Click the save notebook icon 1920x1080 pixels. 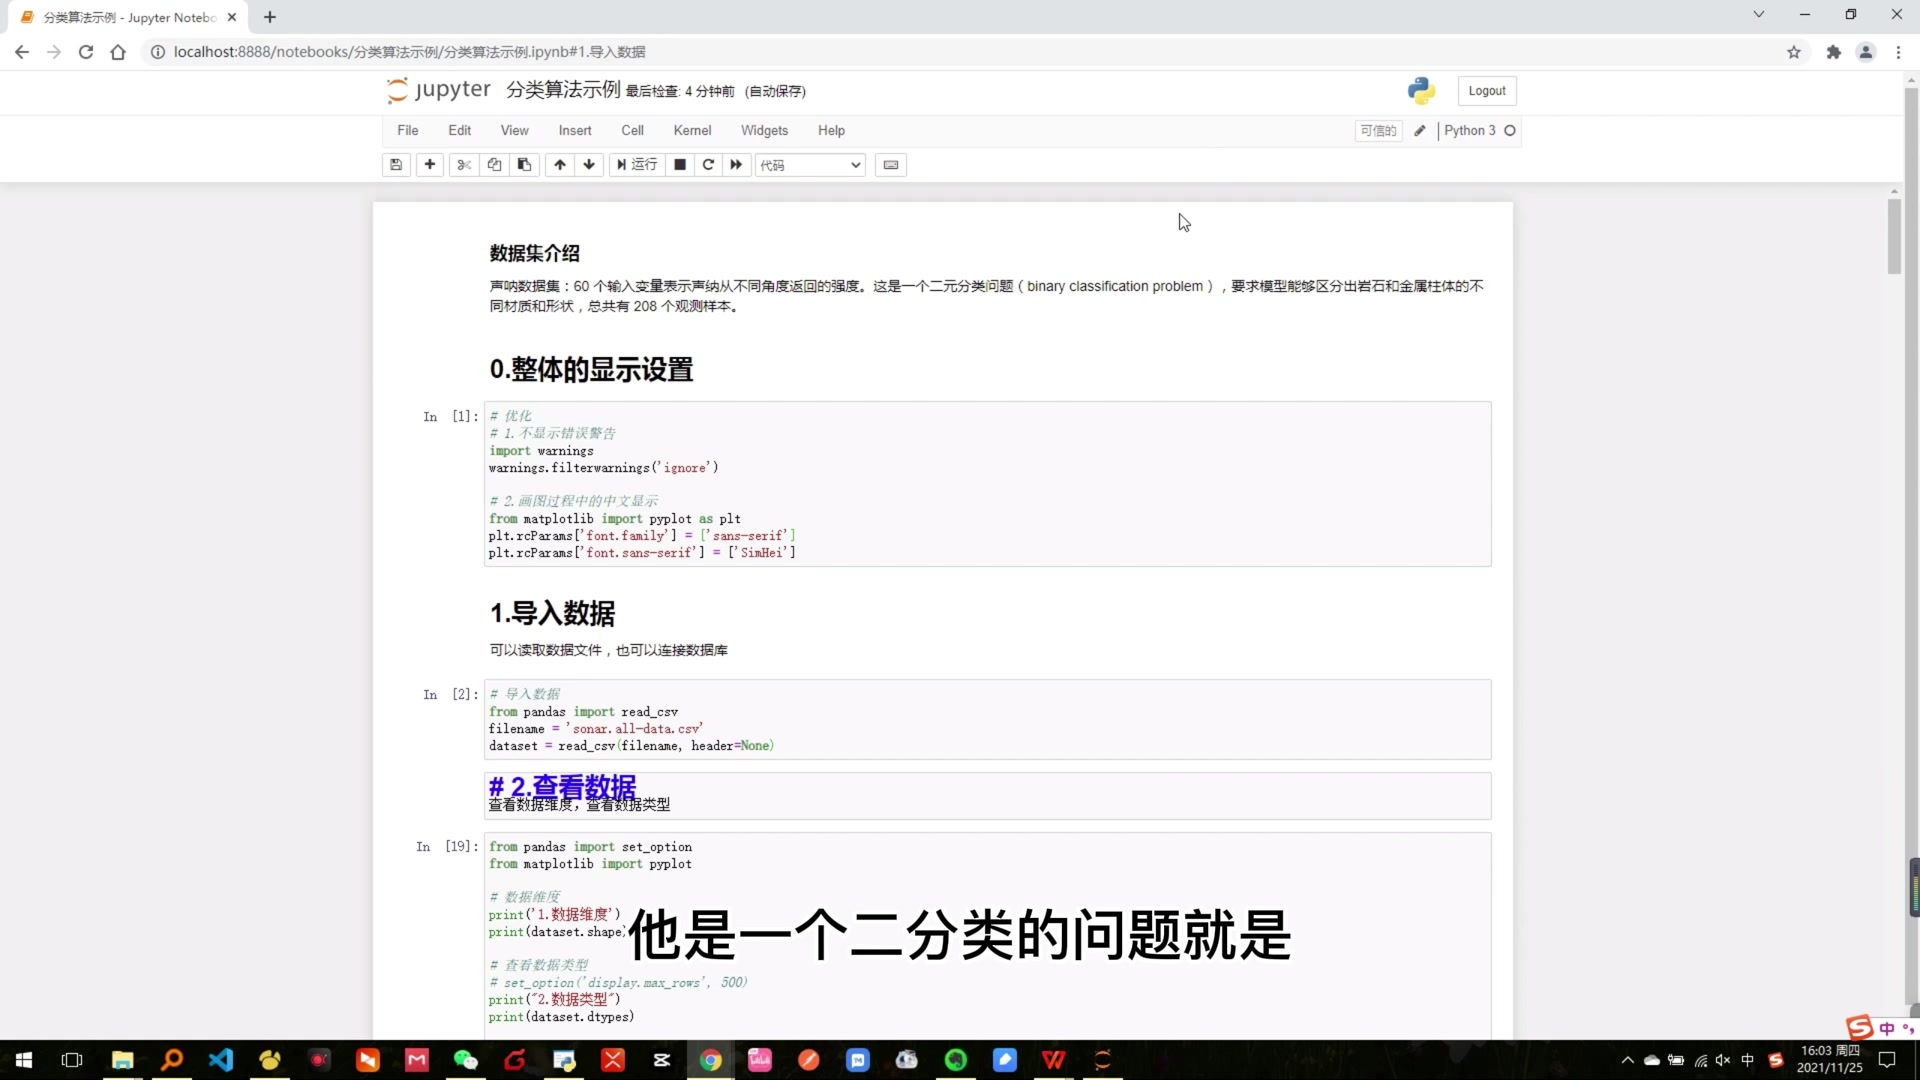396,165
